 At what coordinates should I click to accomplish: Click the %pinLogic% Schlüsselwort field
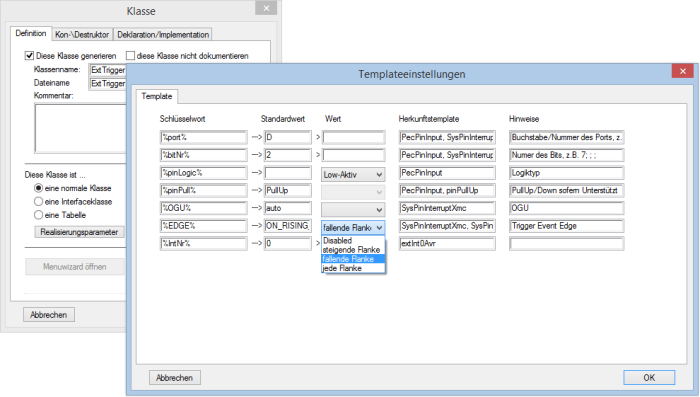[x=204, y=173]
